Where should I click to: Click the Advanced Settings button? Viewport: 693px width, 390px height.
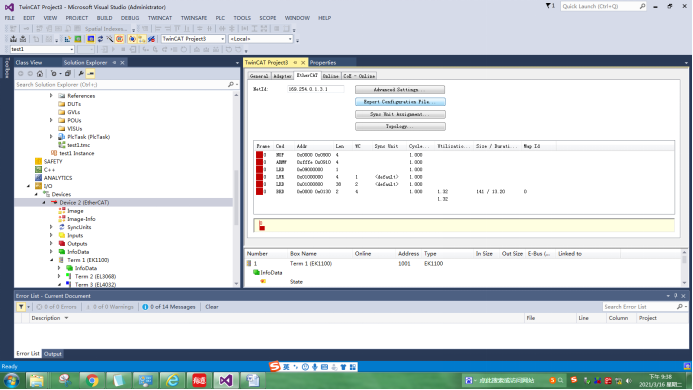coord(400,89)
